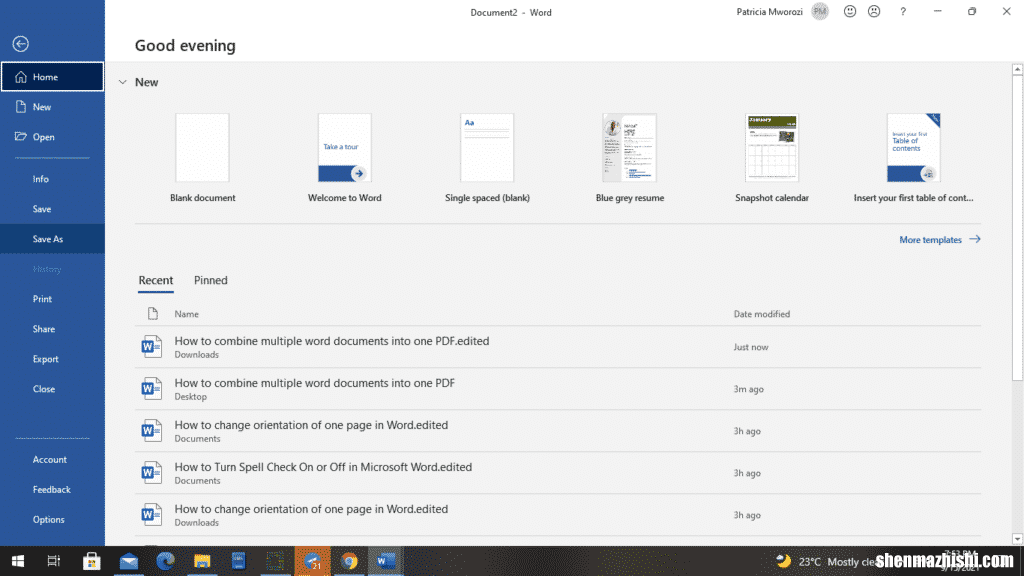Click the file type icon column header
The height and width of the screenshot is (576, 1024).
153,314
